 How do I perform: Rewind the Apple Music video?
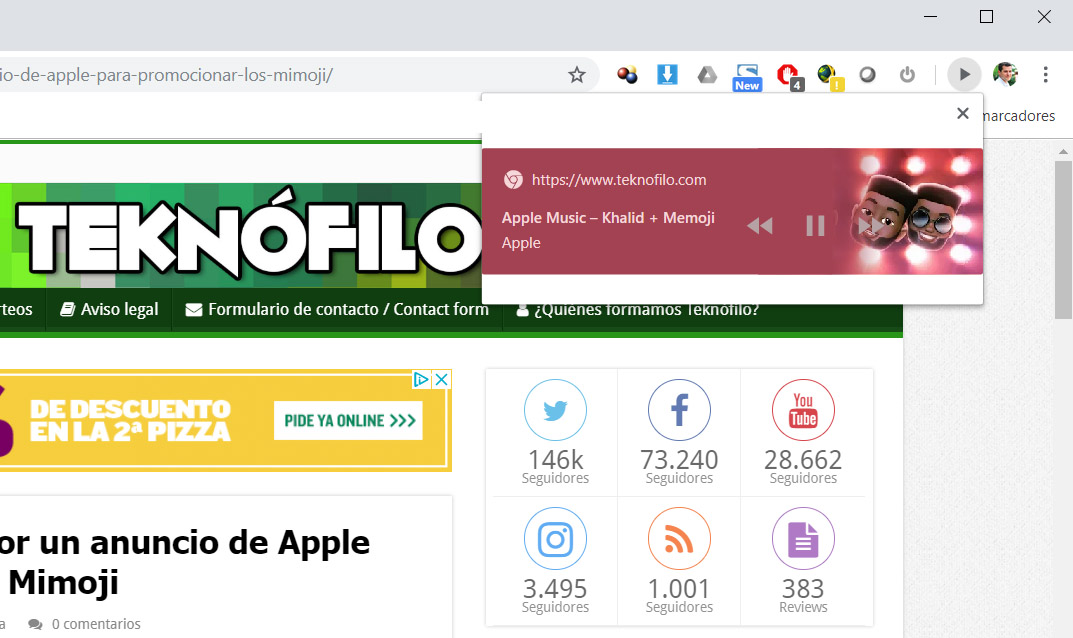pyautogui.click(x=760, y=226)
